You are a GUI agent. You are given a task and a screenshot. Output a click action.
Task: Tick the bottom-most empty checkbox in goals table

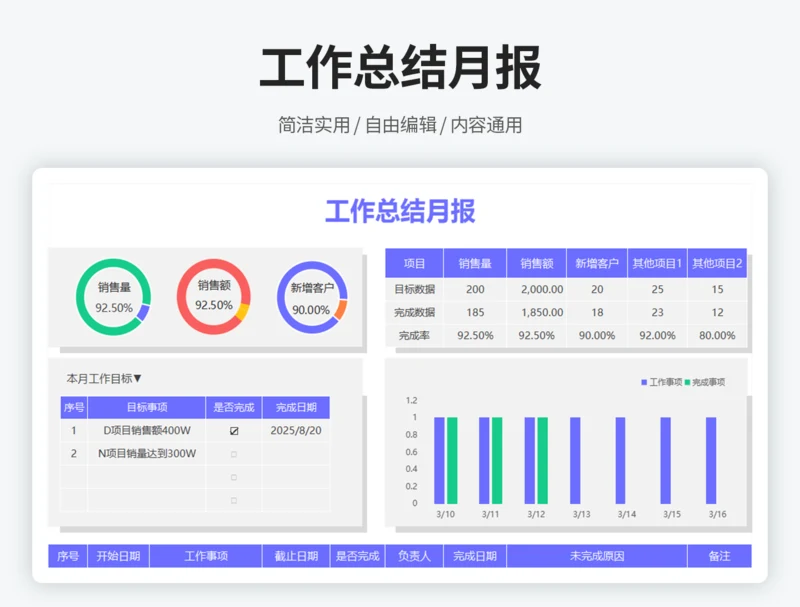pos(234,500)
